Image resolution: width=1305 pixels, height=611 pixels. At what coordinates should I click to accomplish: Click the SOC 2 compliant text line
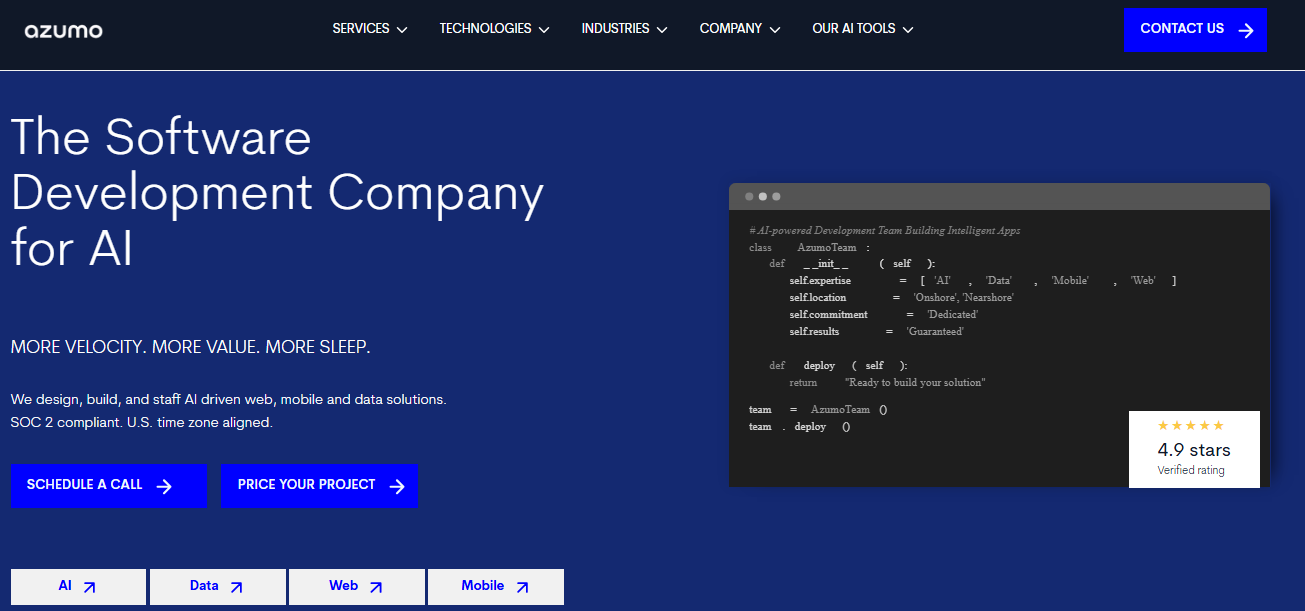coord(142,423)
